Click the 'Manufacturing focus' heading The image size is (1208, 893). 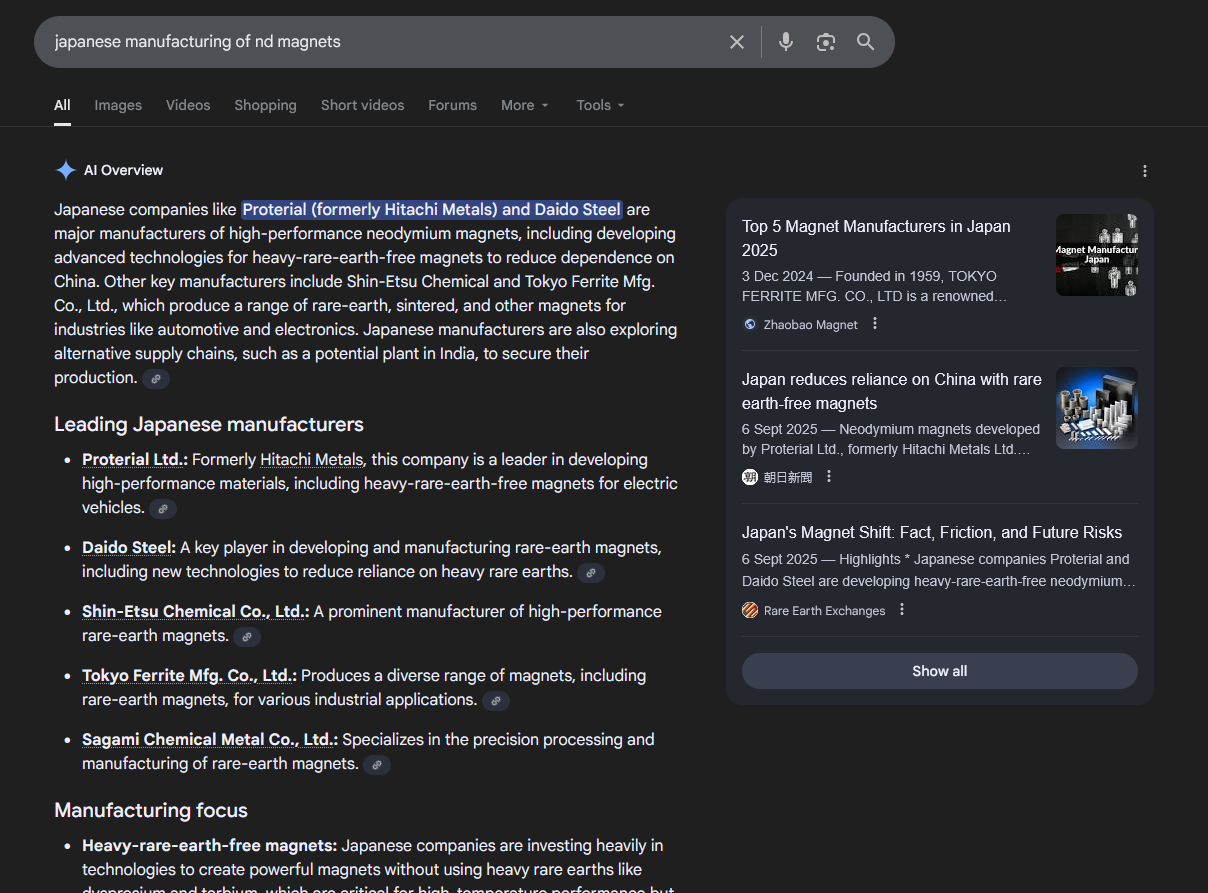pyautogui.click(x=151, y=810)
